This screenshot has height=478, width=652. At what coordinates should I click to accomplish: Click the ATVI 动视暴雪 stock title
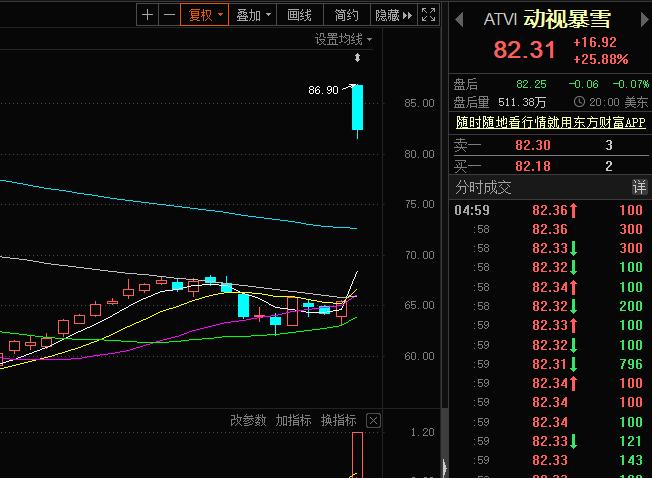pyautogui.click(x=547, y=19)
